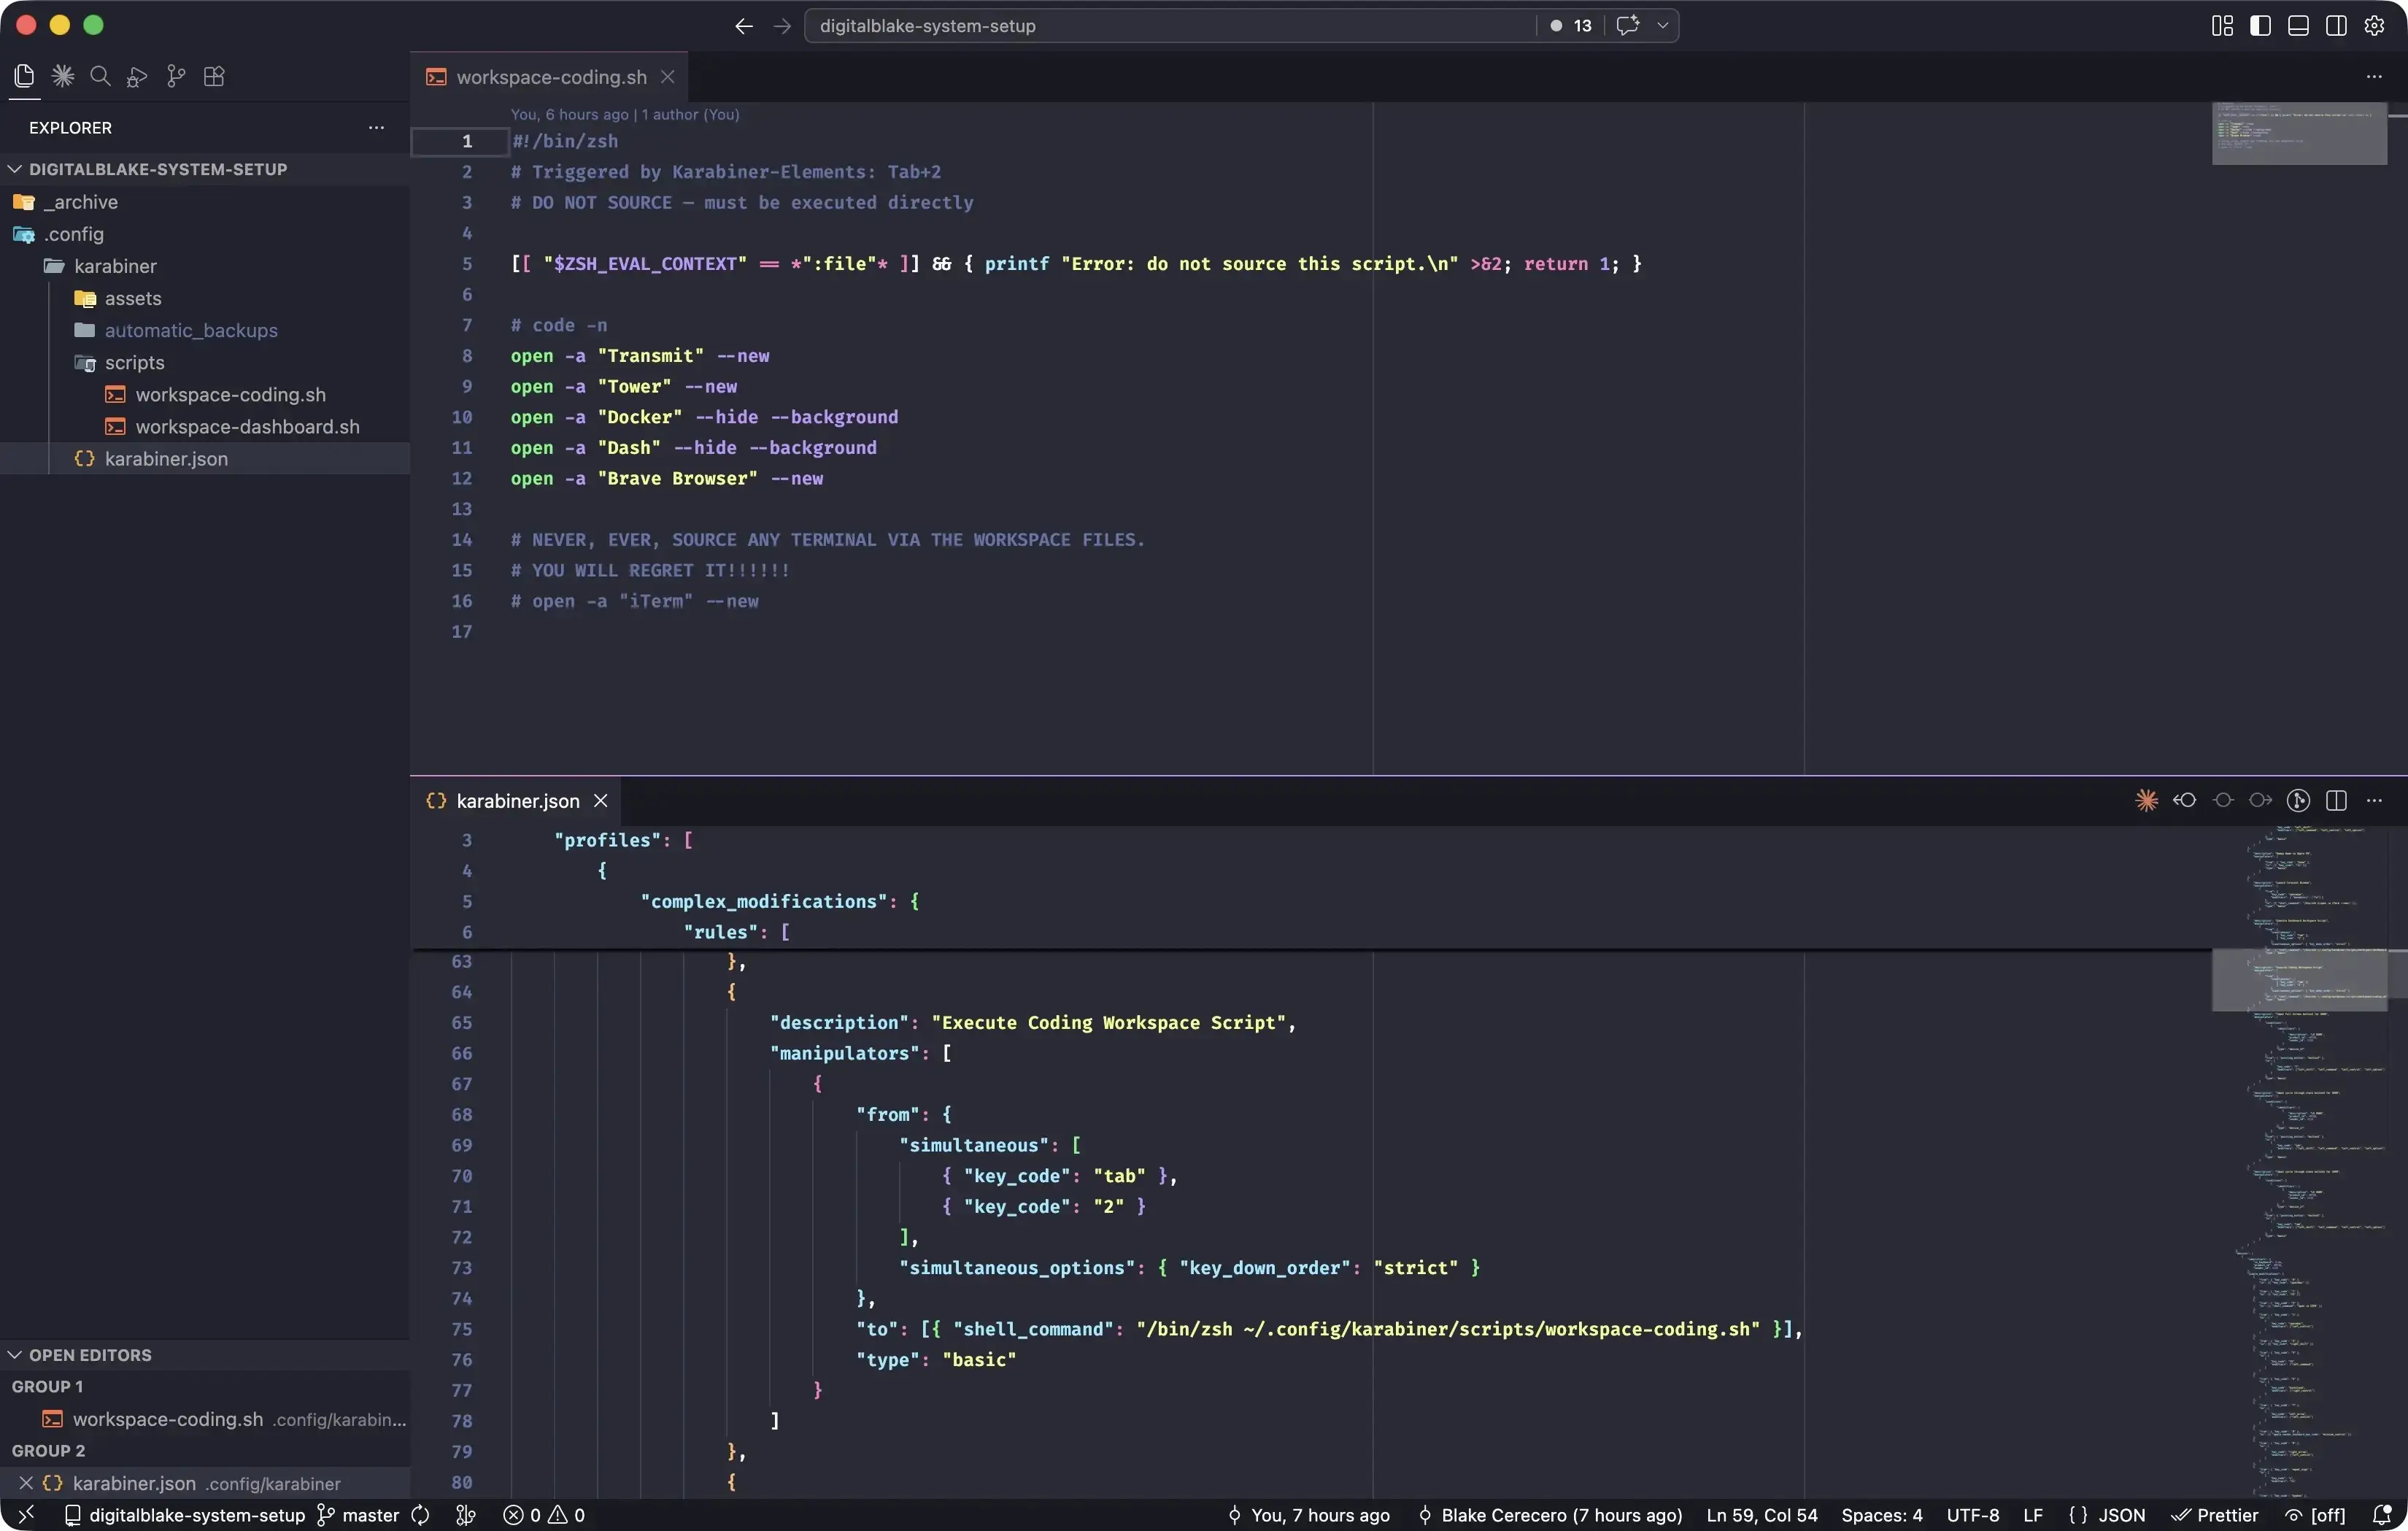Viewport: 2408px width, 1531px height.
Task: Click the orange Claude icon in the karabiner.json toolbar
Action: 2146,800
